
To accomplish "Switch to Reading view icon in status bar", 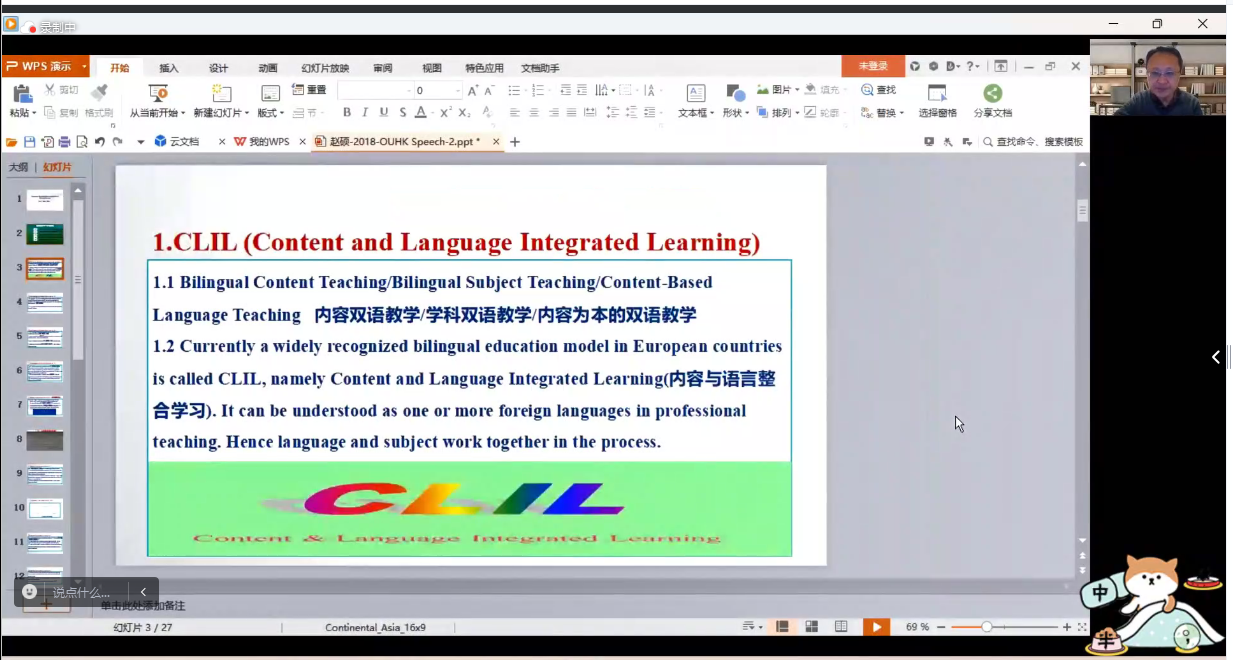I will click(x=841, y=627).
